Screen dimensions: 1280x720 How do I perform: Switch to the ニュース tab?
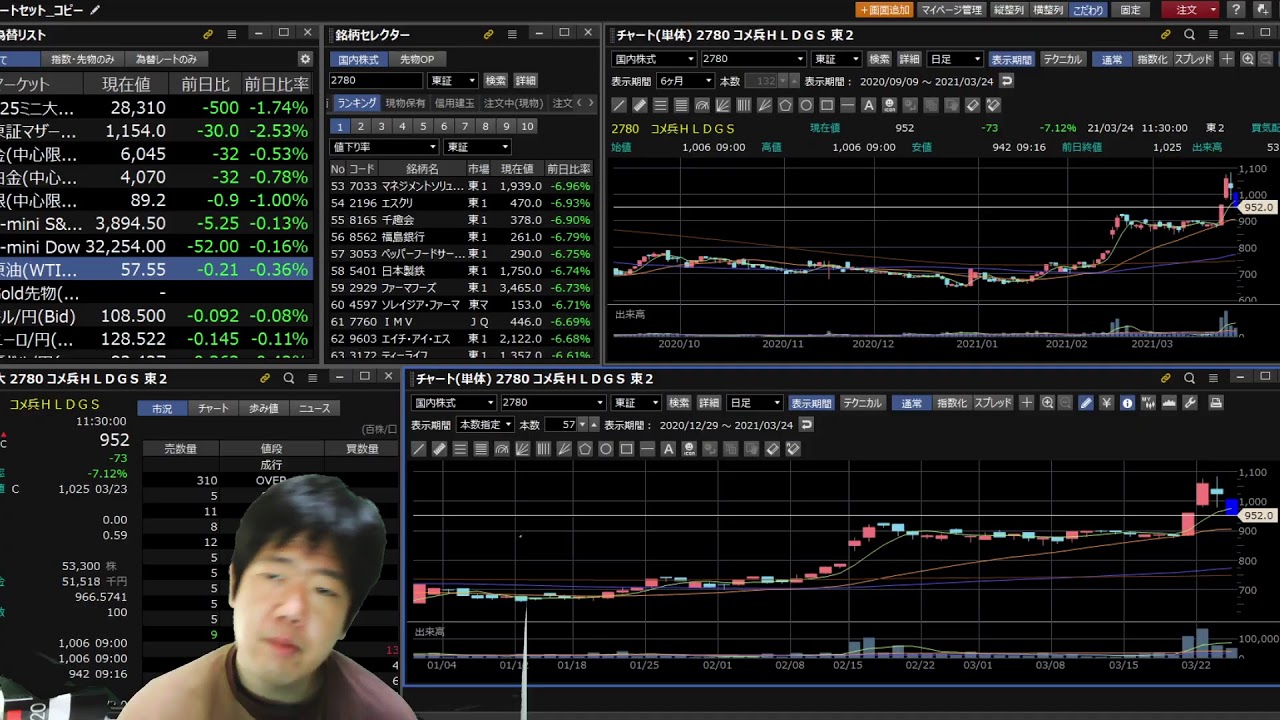pyautogui.click(x=314, y=408)
